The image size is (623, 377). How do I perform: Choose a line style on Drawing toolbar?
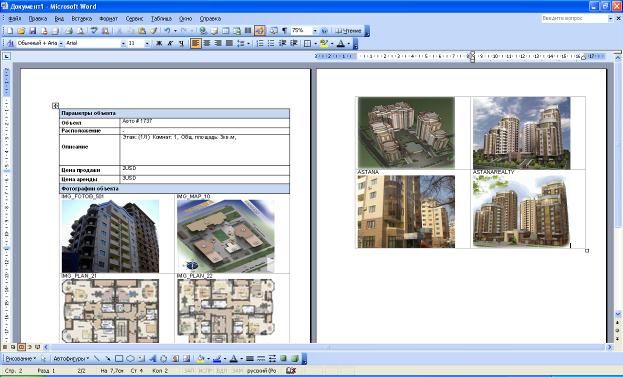coord(250,359)
